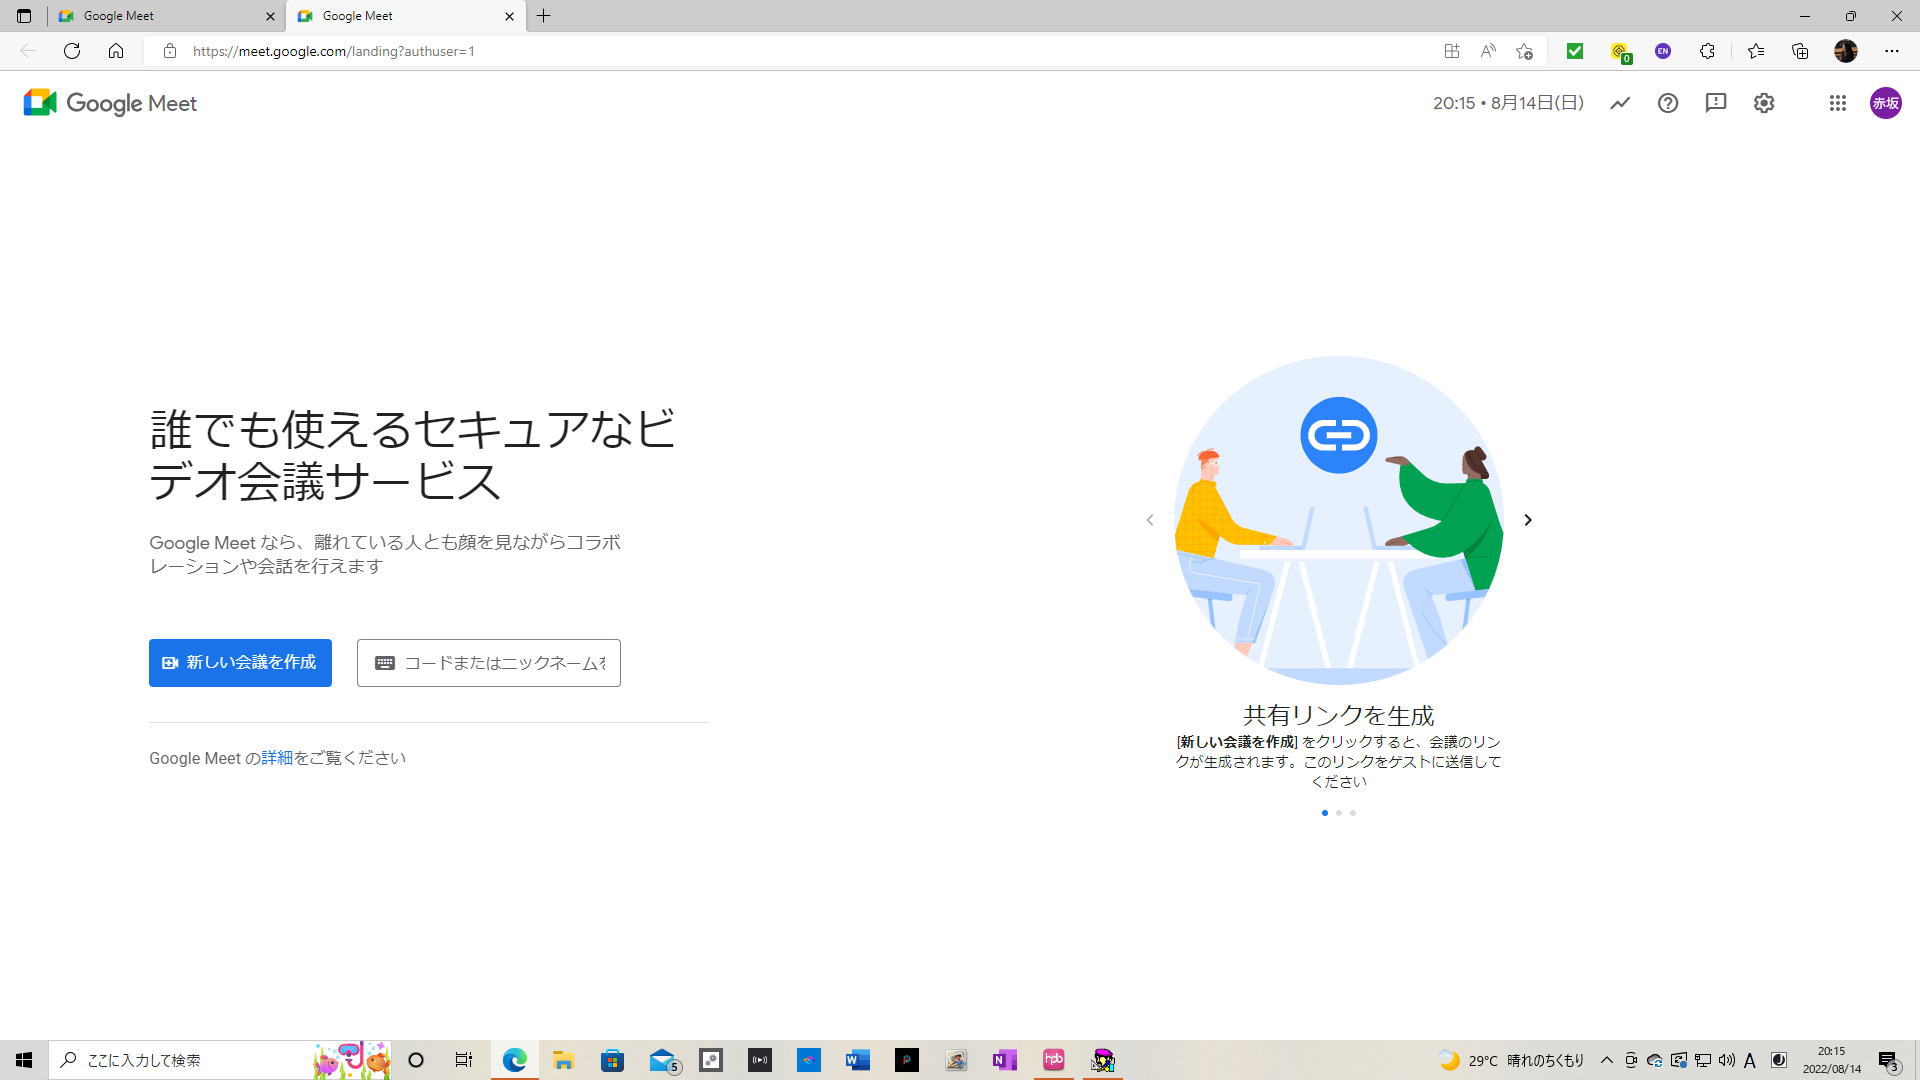The height and width of the screenshot is (1080, 1920).
Task: Close the first Google Meet tab
Action: [270, 16]
